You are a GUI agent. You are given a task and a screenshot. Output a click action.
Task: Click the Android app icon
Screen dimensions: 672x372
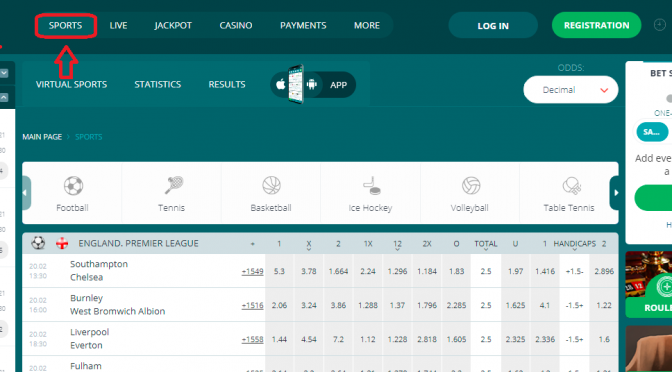click(312, 84)
